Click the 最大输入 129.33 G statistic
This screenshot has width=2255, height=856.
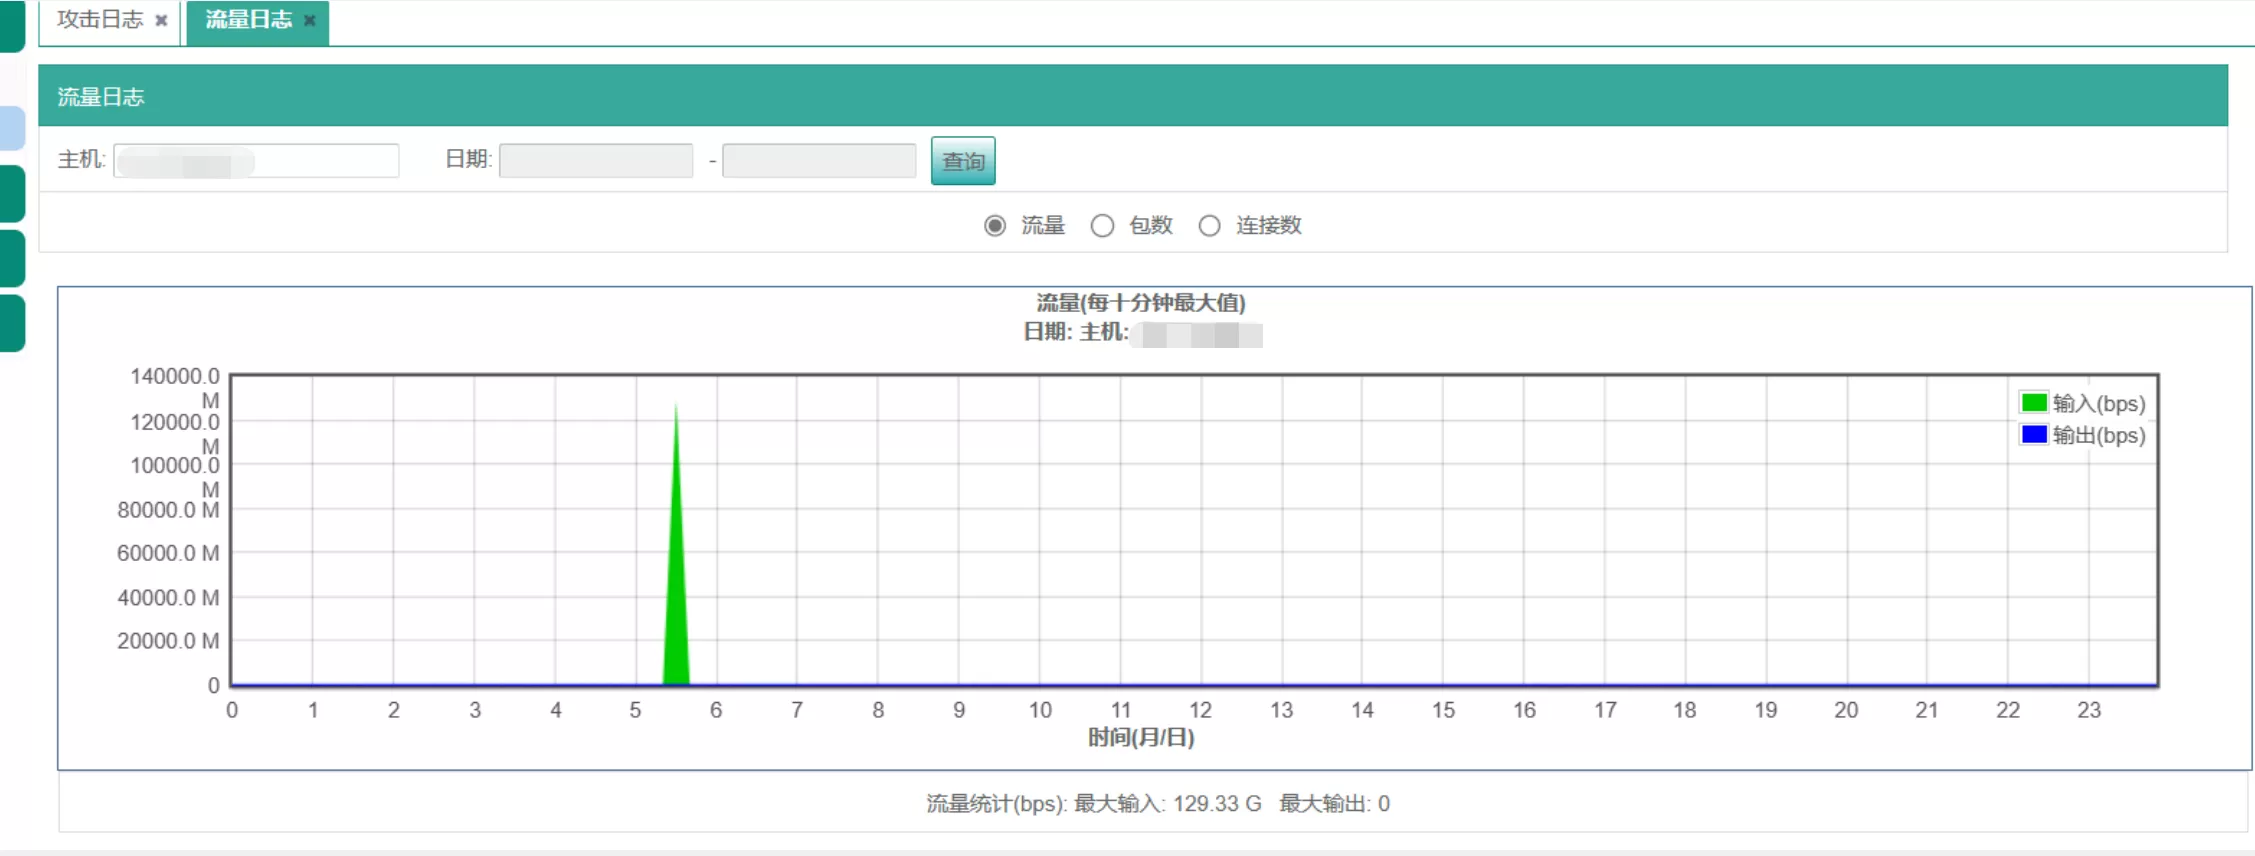(x=1167, y=804)
